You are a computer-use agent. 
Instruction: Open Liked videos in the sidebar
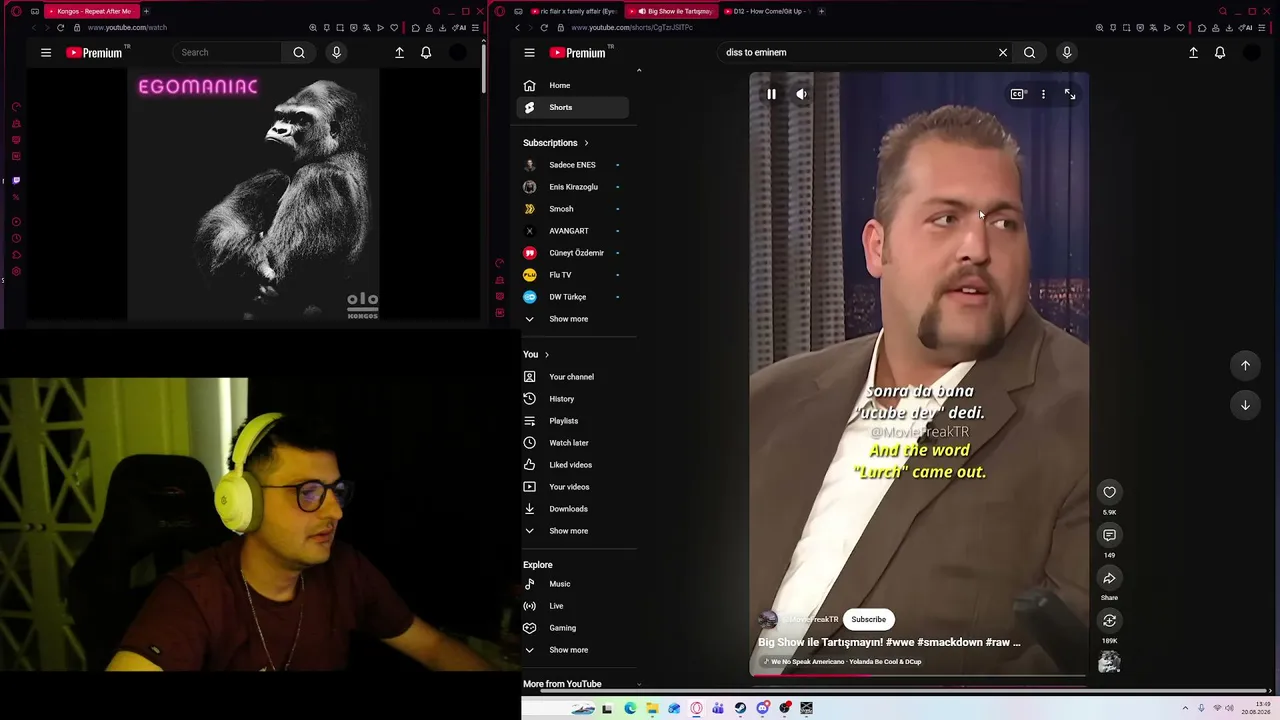click(x=573, y=465)
